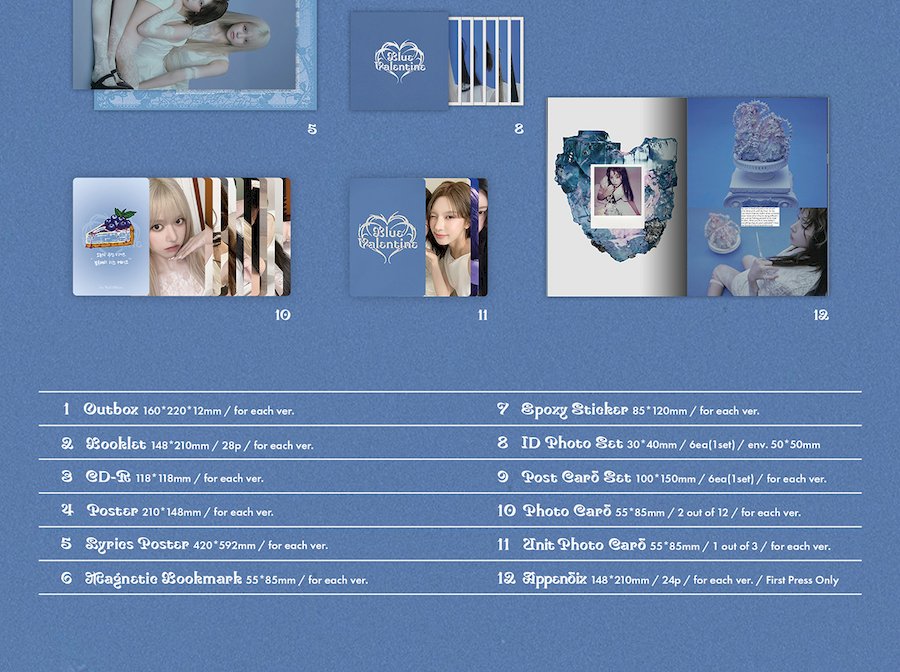This screenshot has width=900, height=672.
Task: Open the appendix top-right sculpture photo
Action: [x=757, y=150]
